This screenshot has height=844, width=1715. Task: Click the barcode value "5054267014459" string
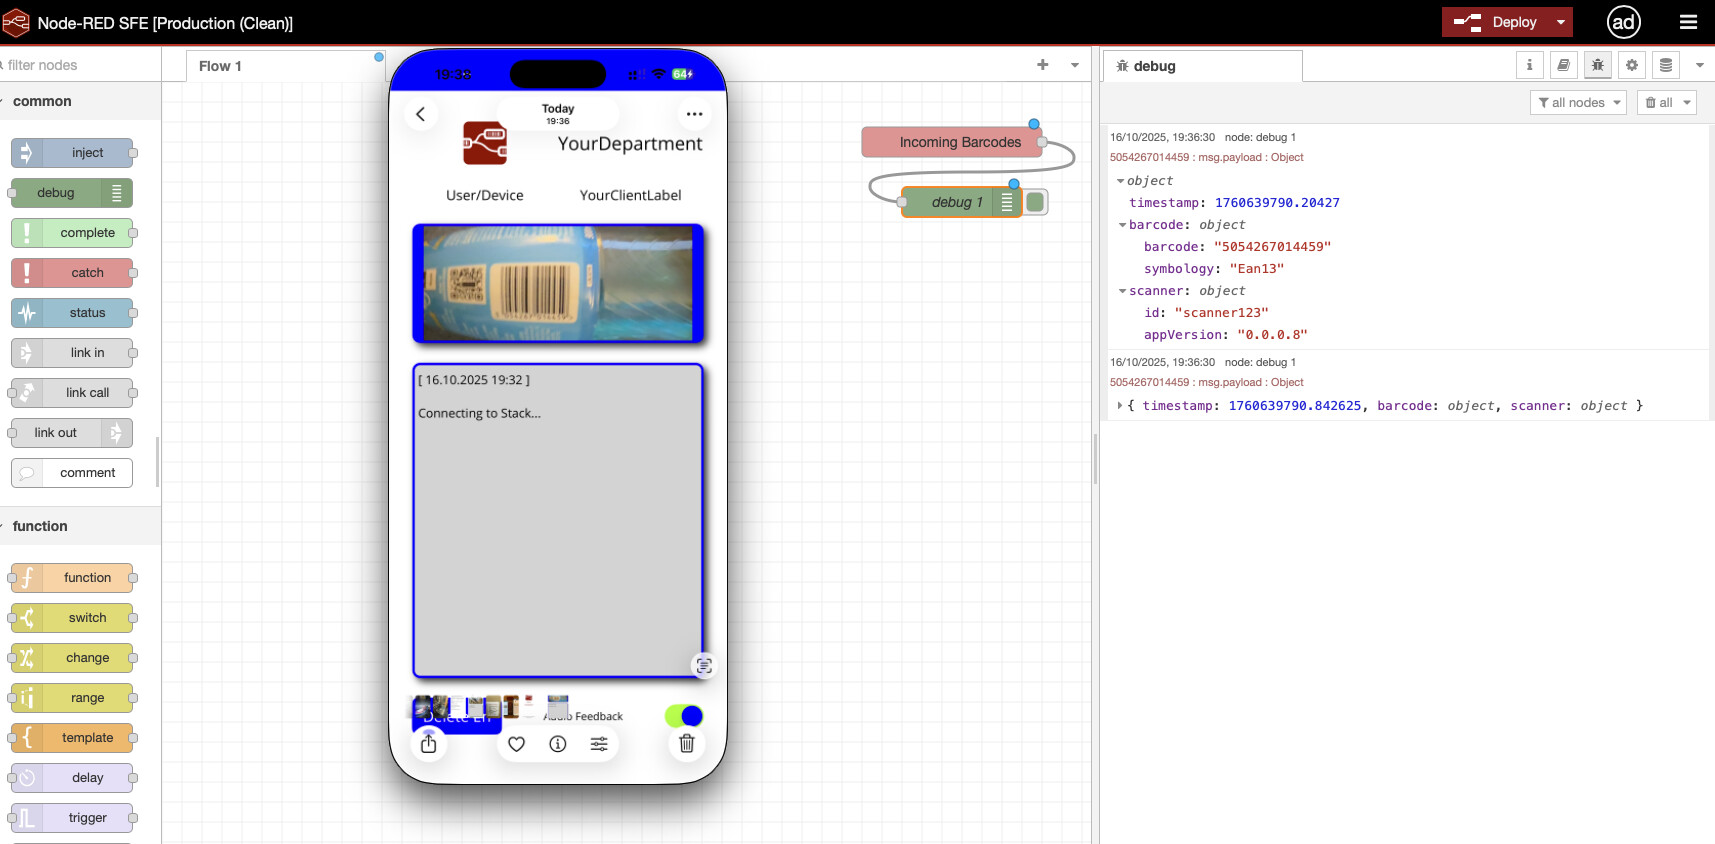click(x=1273, y=247)
